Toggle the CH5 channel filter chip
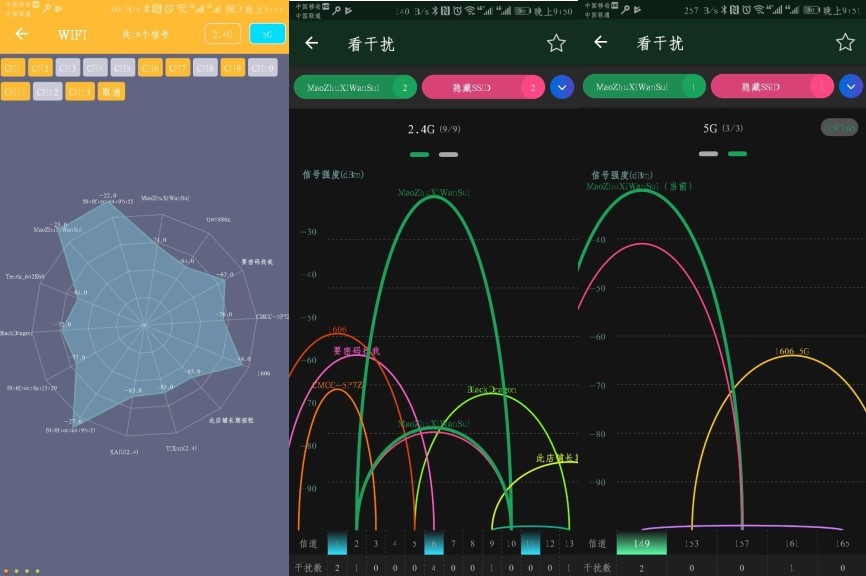Screen dimensions: 866x576 pyautogui.click(x=120, y=67)
